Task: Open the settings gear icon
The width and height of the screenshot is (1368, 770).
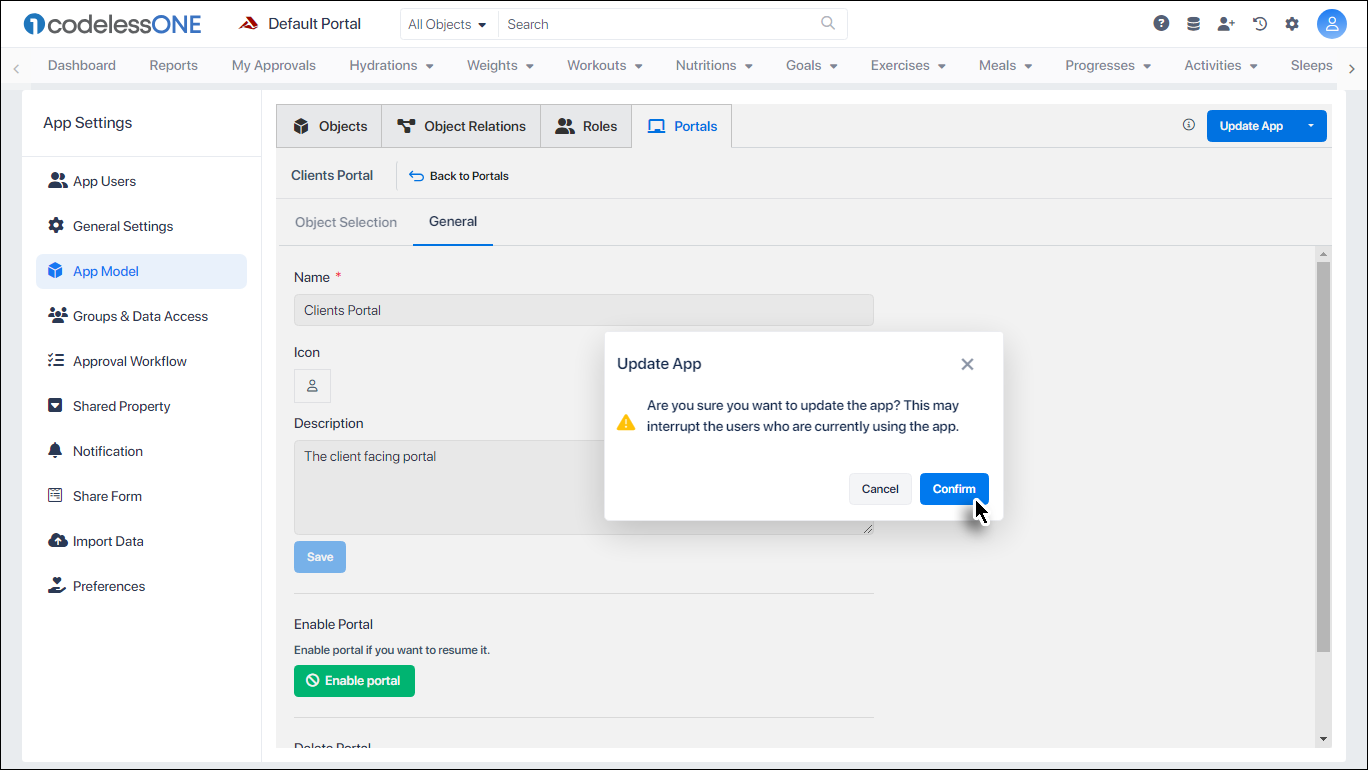Action: (1293, 22)
